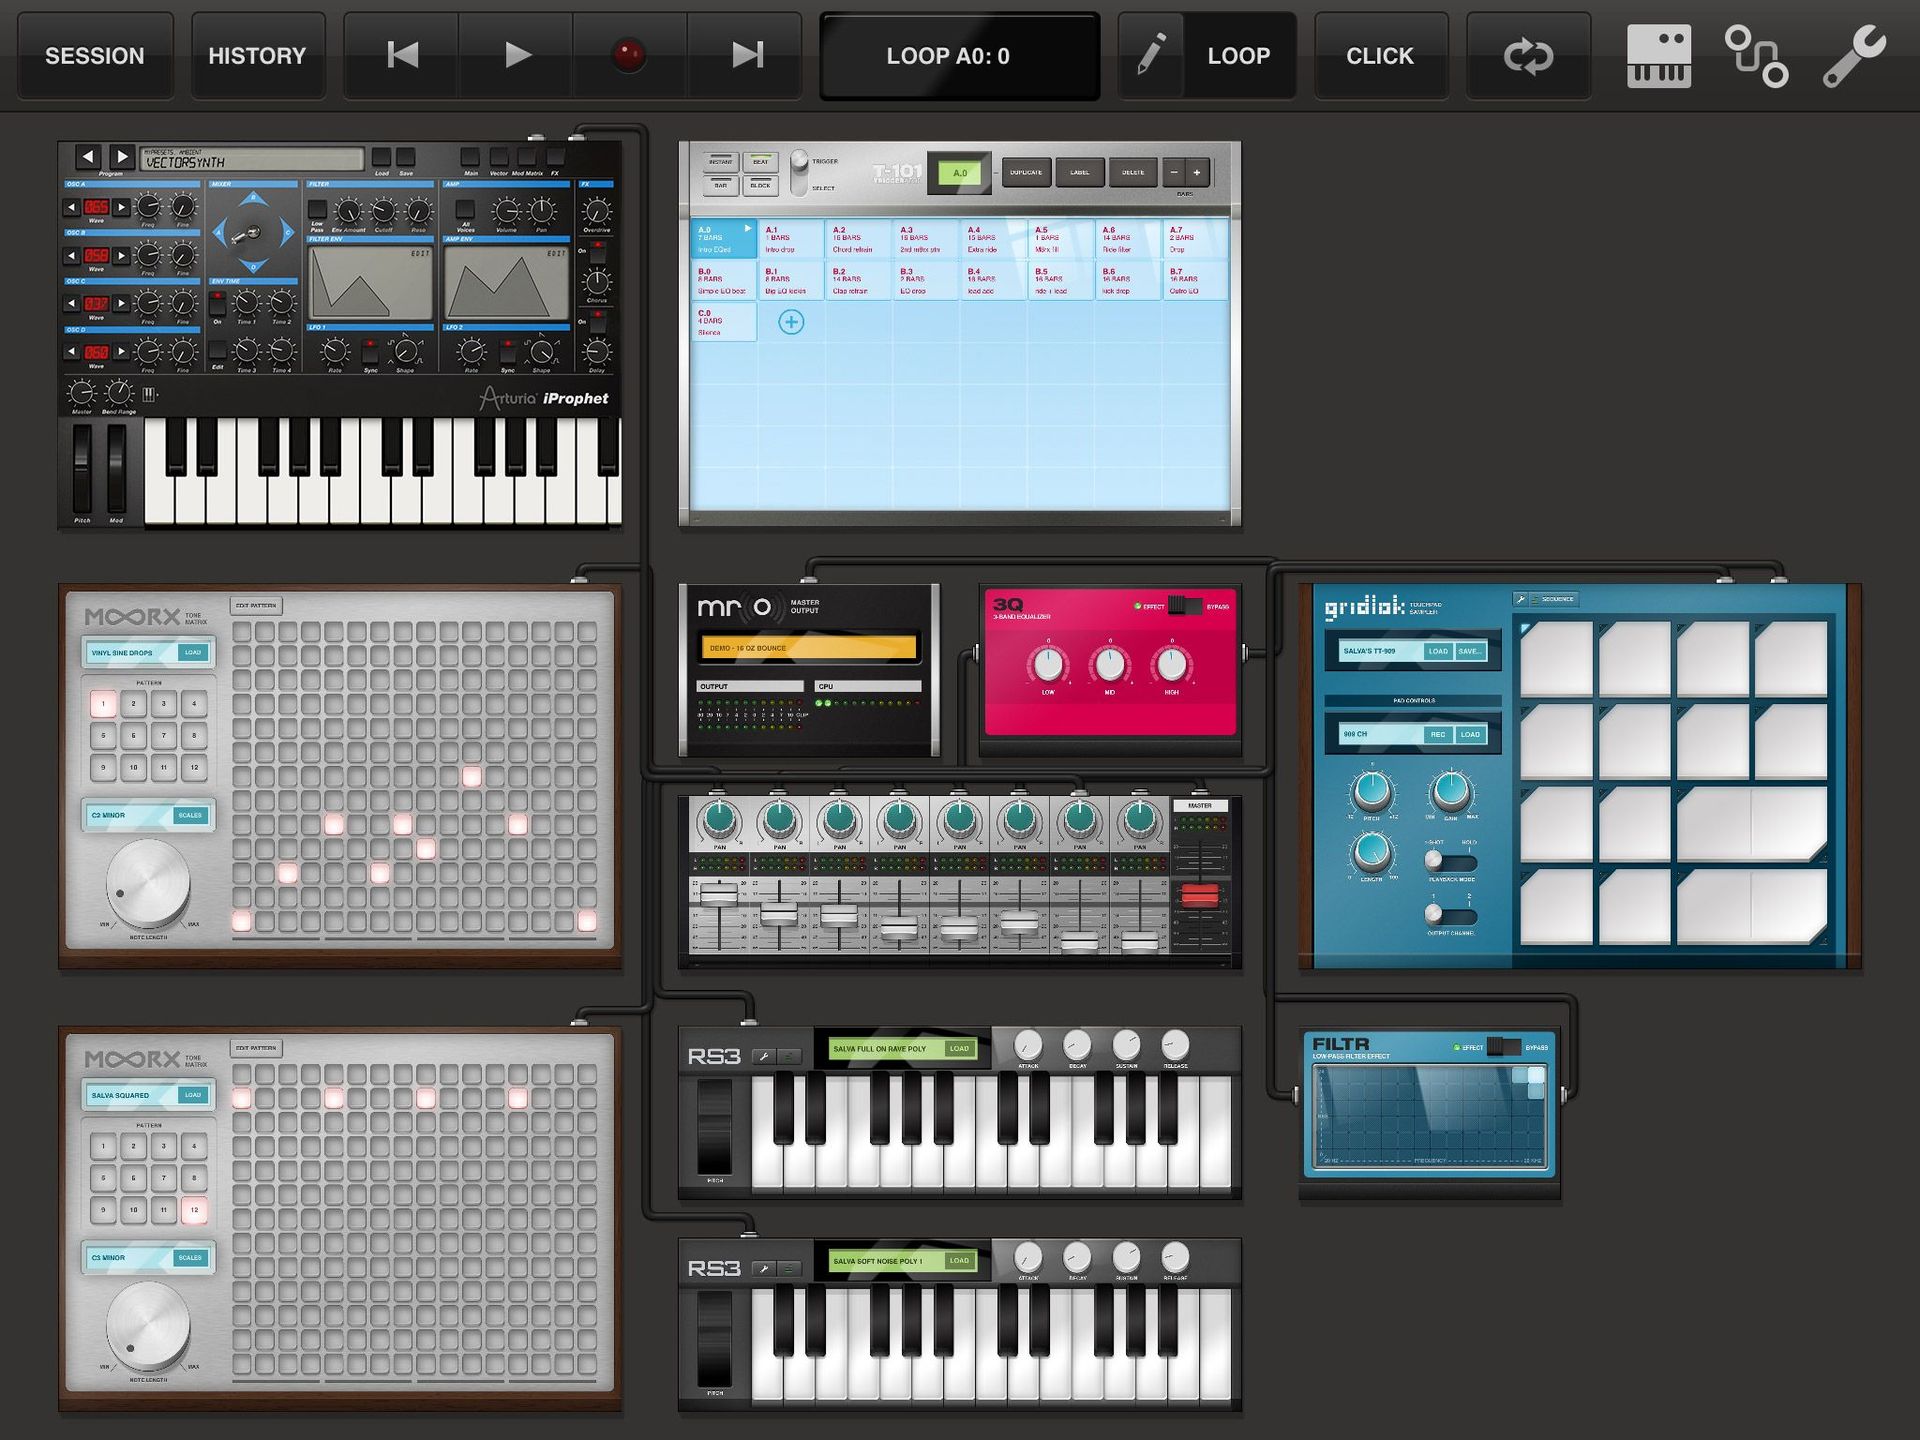Viewport: 1920px width, 1440px height.
Task: Click the T-101 DUPLICATE button
Action: click(x=1026, y=172)
